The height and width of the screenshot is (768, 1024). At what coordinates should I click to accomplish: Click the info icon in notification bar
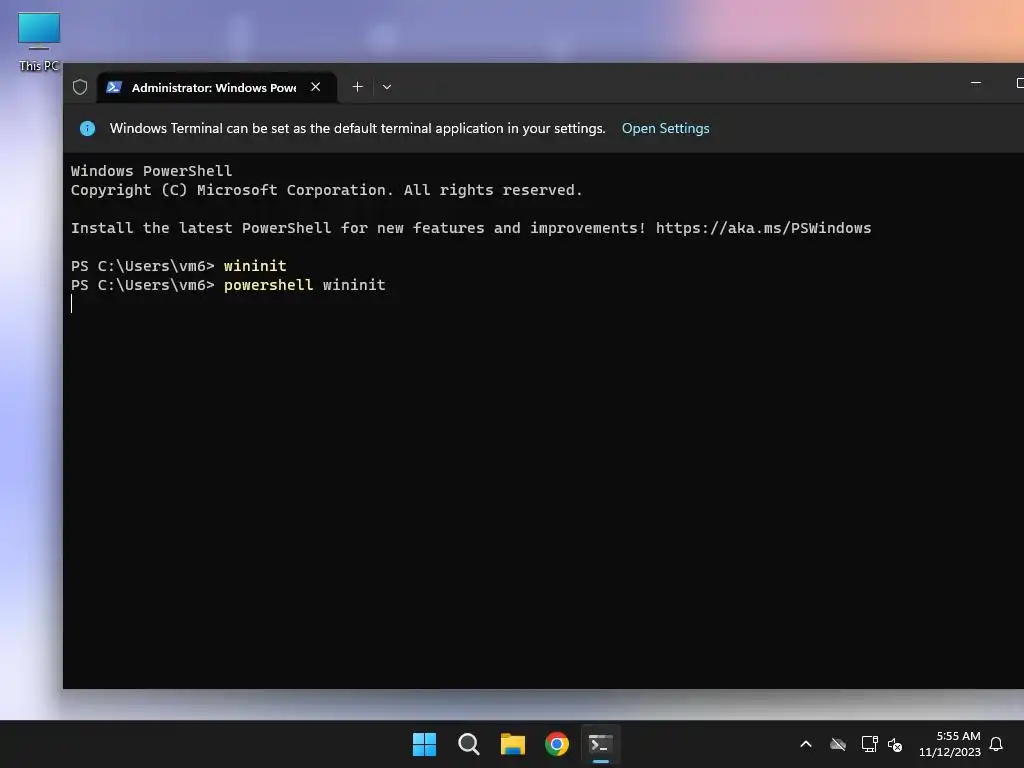pos(87,129)
